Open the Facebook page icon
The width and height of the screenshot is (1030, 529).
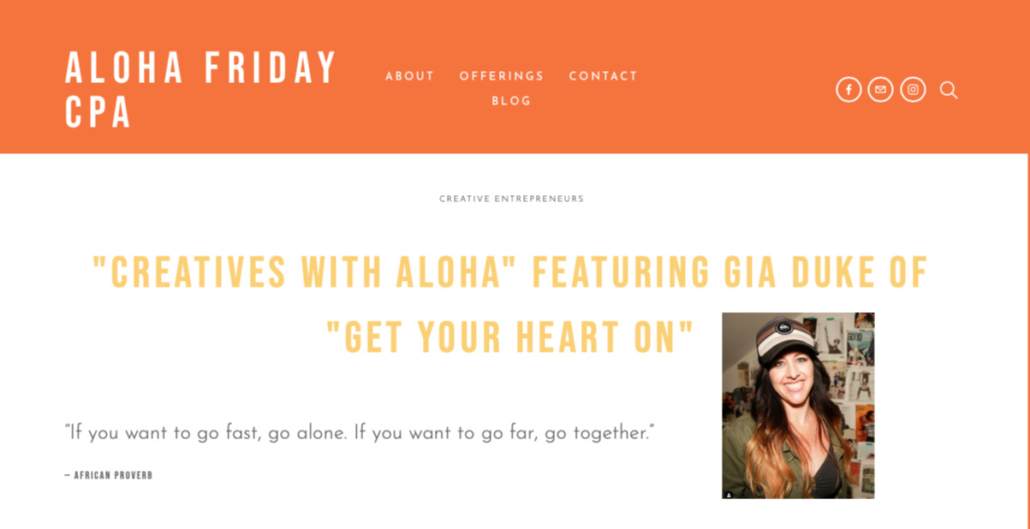click(848, 90)
